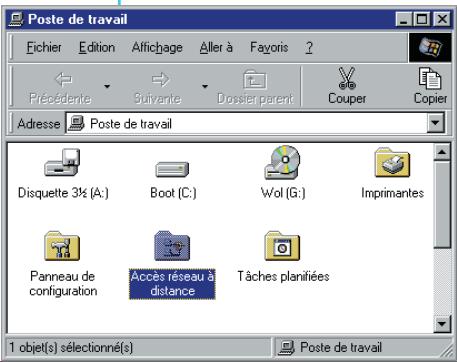This screenshot has height=362, width=457.
Task: Click the Disquette 3½ (A:) label
Action: tap(63, 193)
